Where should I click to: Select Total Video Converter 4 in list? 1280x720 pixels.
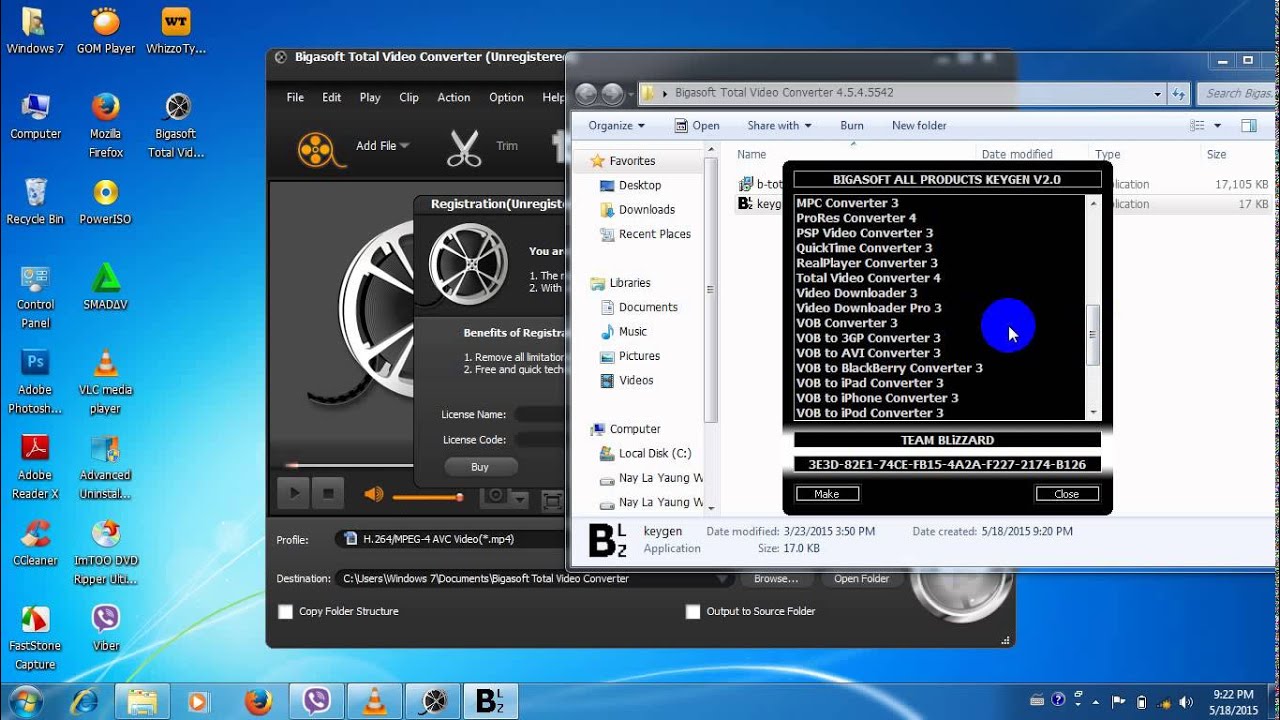coord(868,278)
